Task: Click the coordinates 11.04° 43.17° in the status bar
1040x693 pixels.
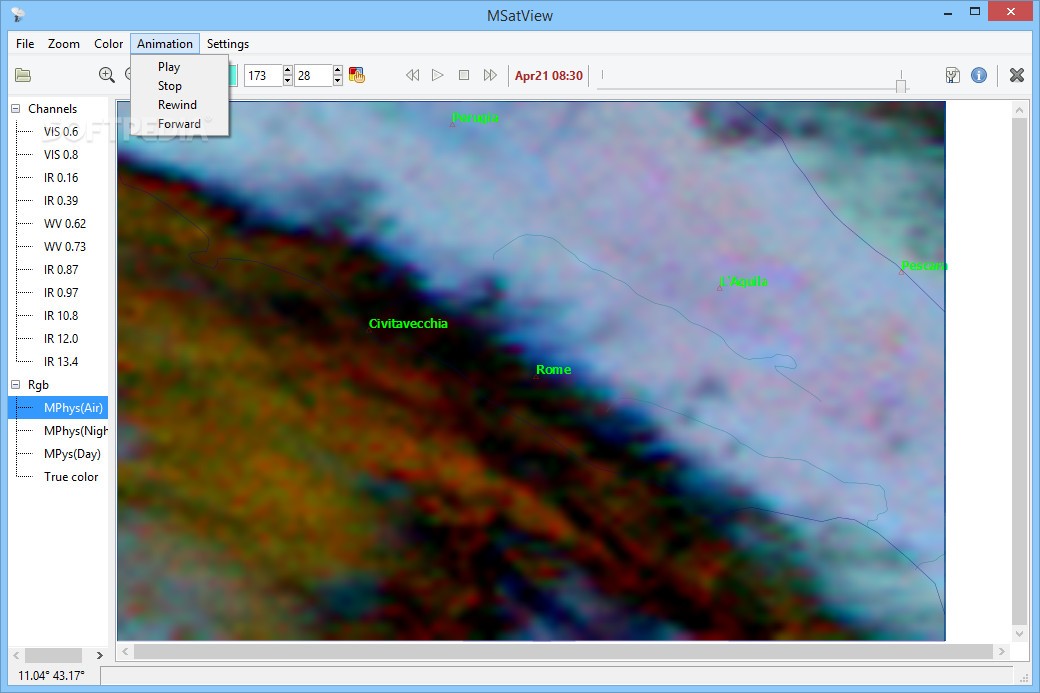Action: pos(51,676)
